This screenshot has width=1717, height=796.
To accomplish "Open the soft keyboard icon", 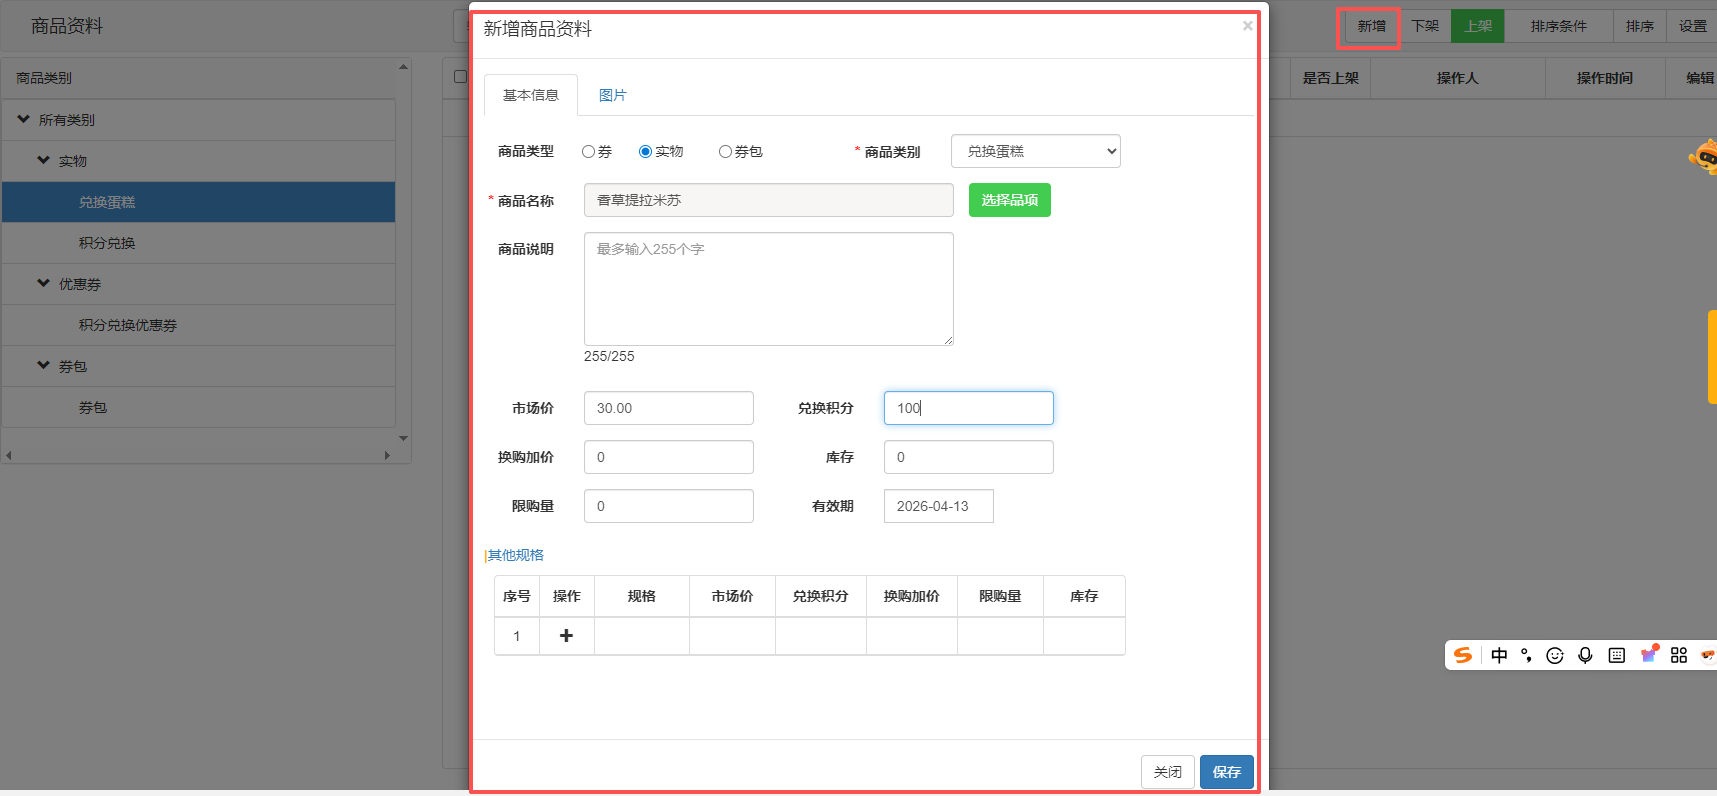I will coord(1616,655).
